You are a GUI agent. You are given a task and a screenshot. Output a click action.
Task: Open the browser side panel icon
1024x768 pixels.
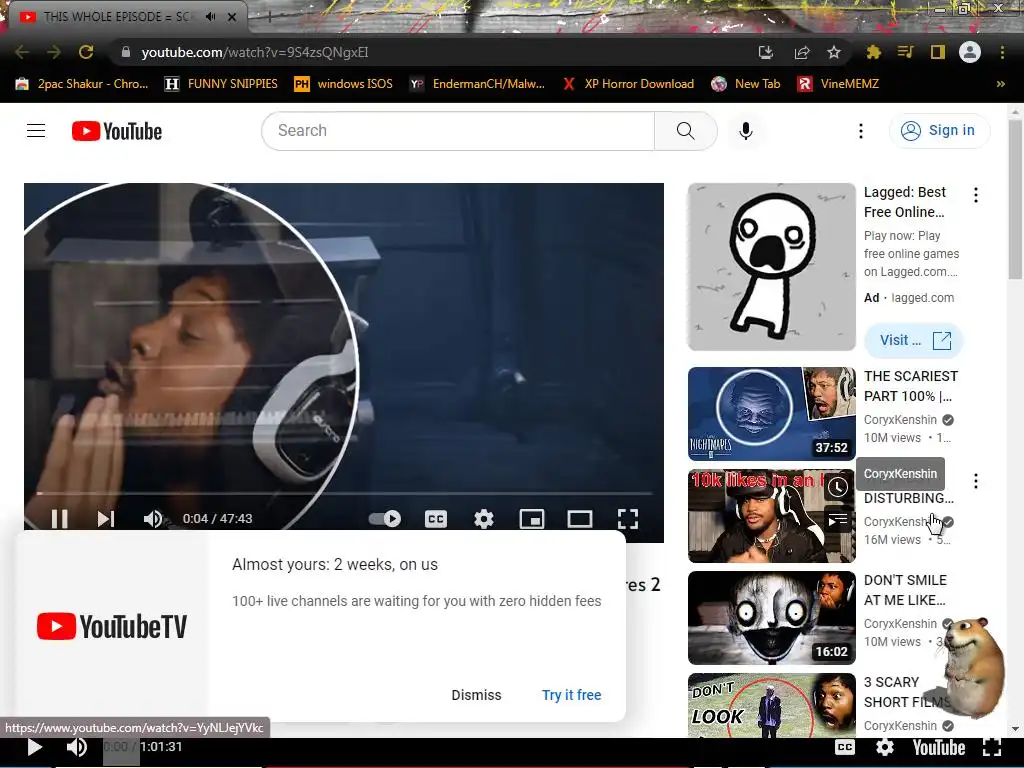pyautogui.click(x=938, y=52)
